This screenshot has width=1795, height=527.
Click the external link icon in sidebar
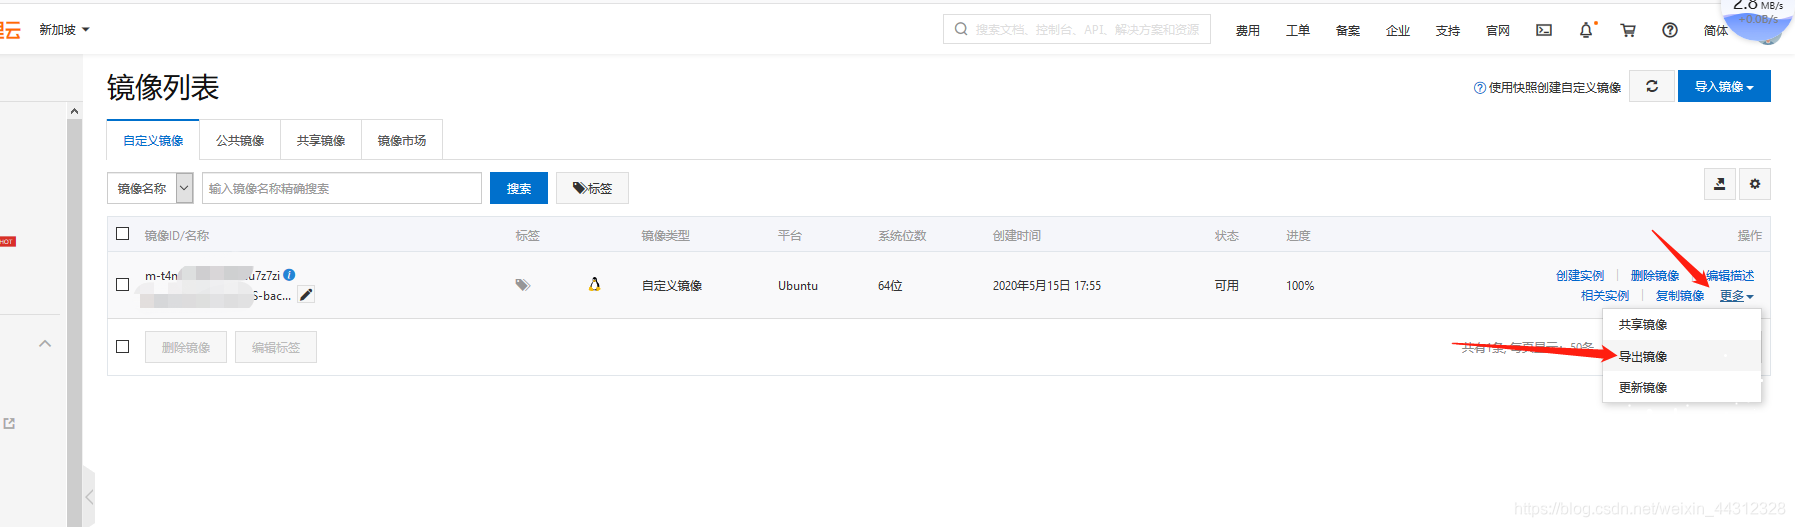pyautogui.click(x=9, y=424)
